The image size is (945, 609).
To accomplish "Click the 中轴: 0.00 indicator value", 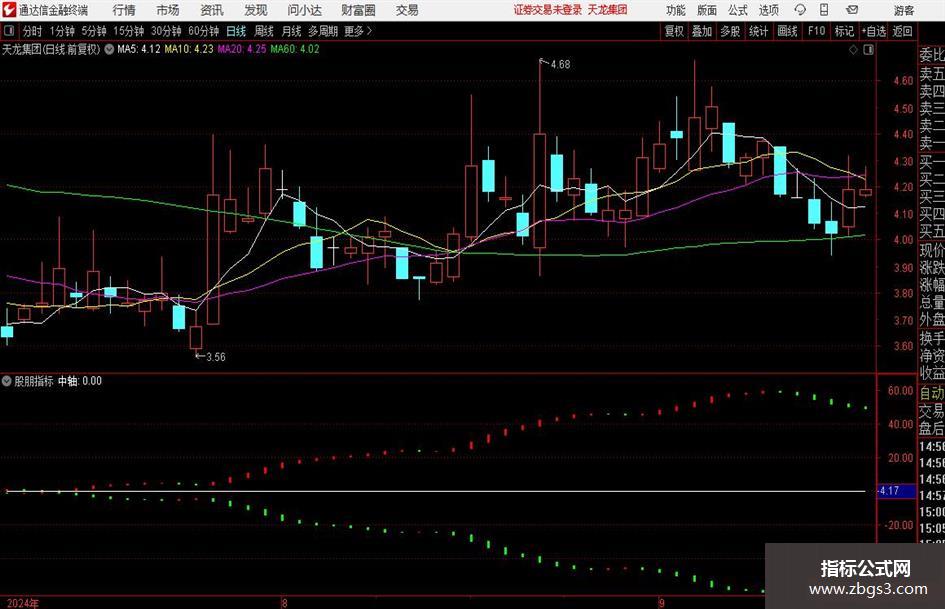I will (80, 381).
